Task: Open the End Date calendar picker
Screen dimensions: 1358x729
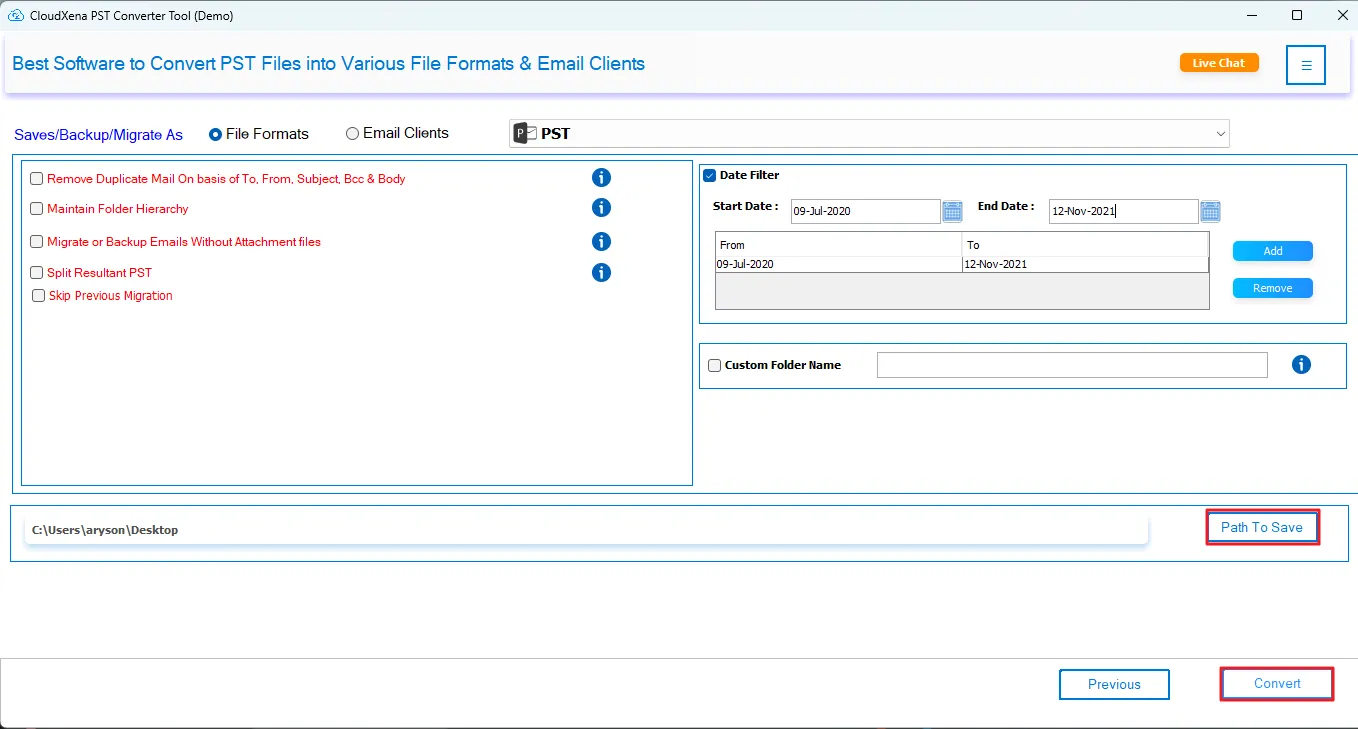Action: (x=1210, y=211)
